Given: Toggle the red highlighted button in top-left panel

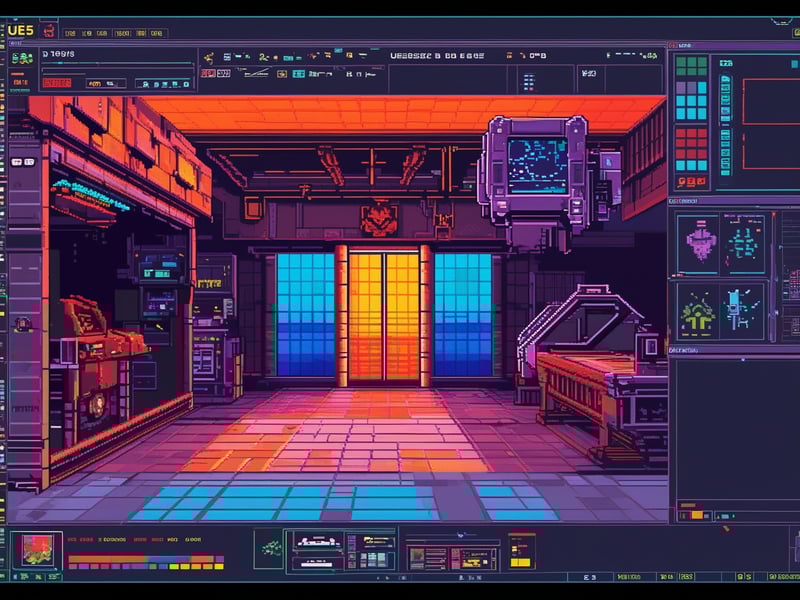Looking at the screenshot, I should (x=57, y=83).
